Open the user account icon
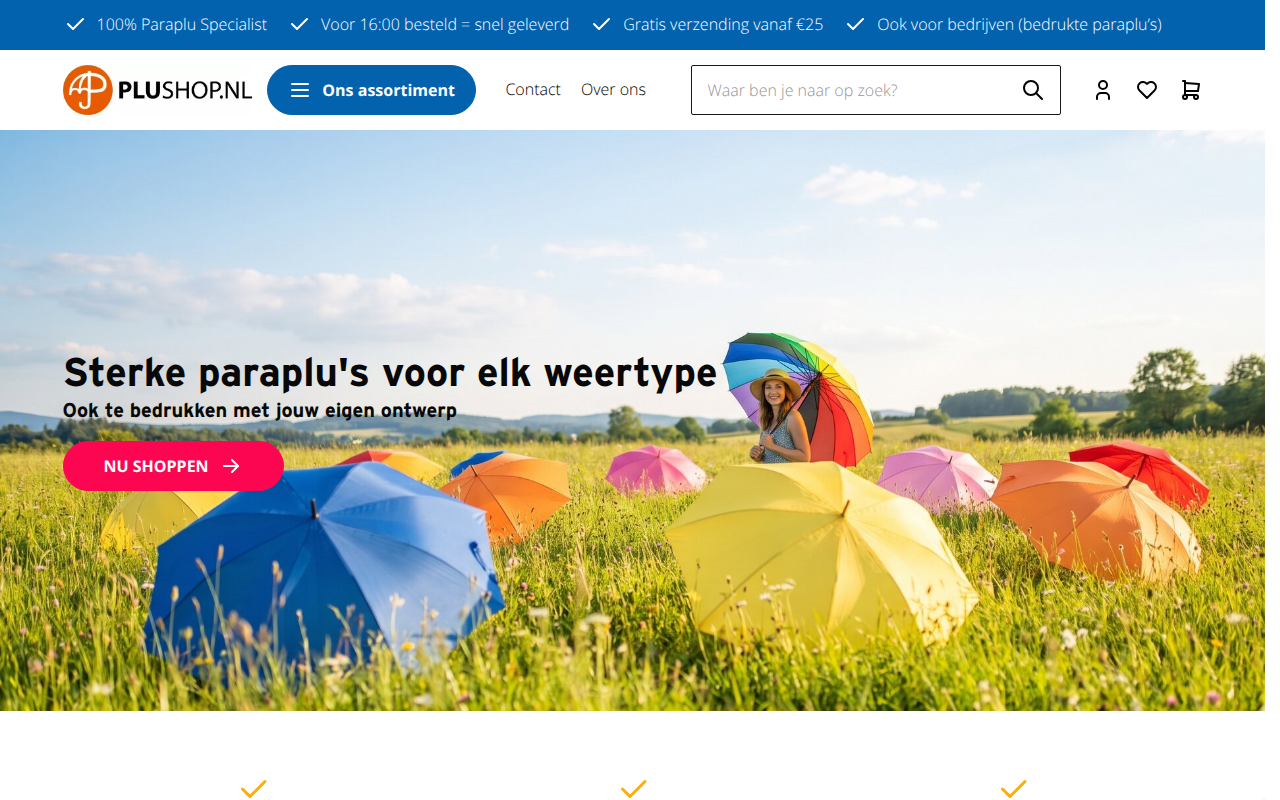Screen dimensions: 1280x800 pyautogui.click(x=1103, y=90)
